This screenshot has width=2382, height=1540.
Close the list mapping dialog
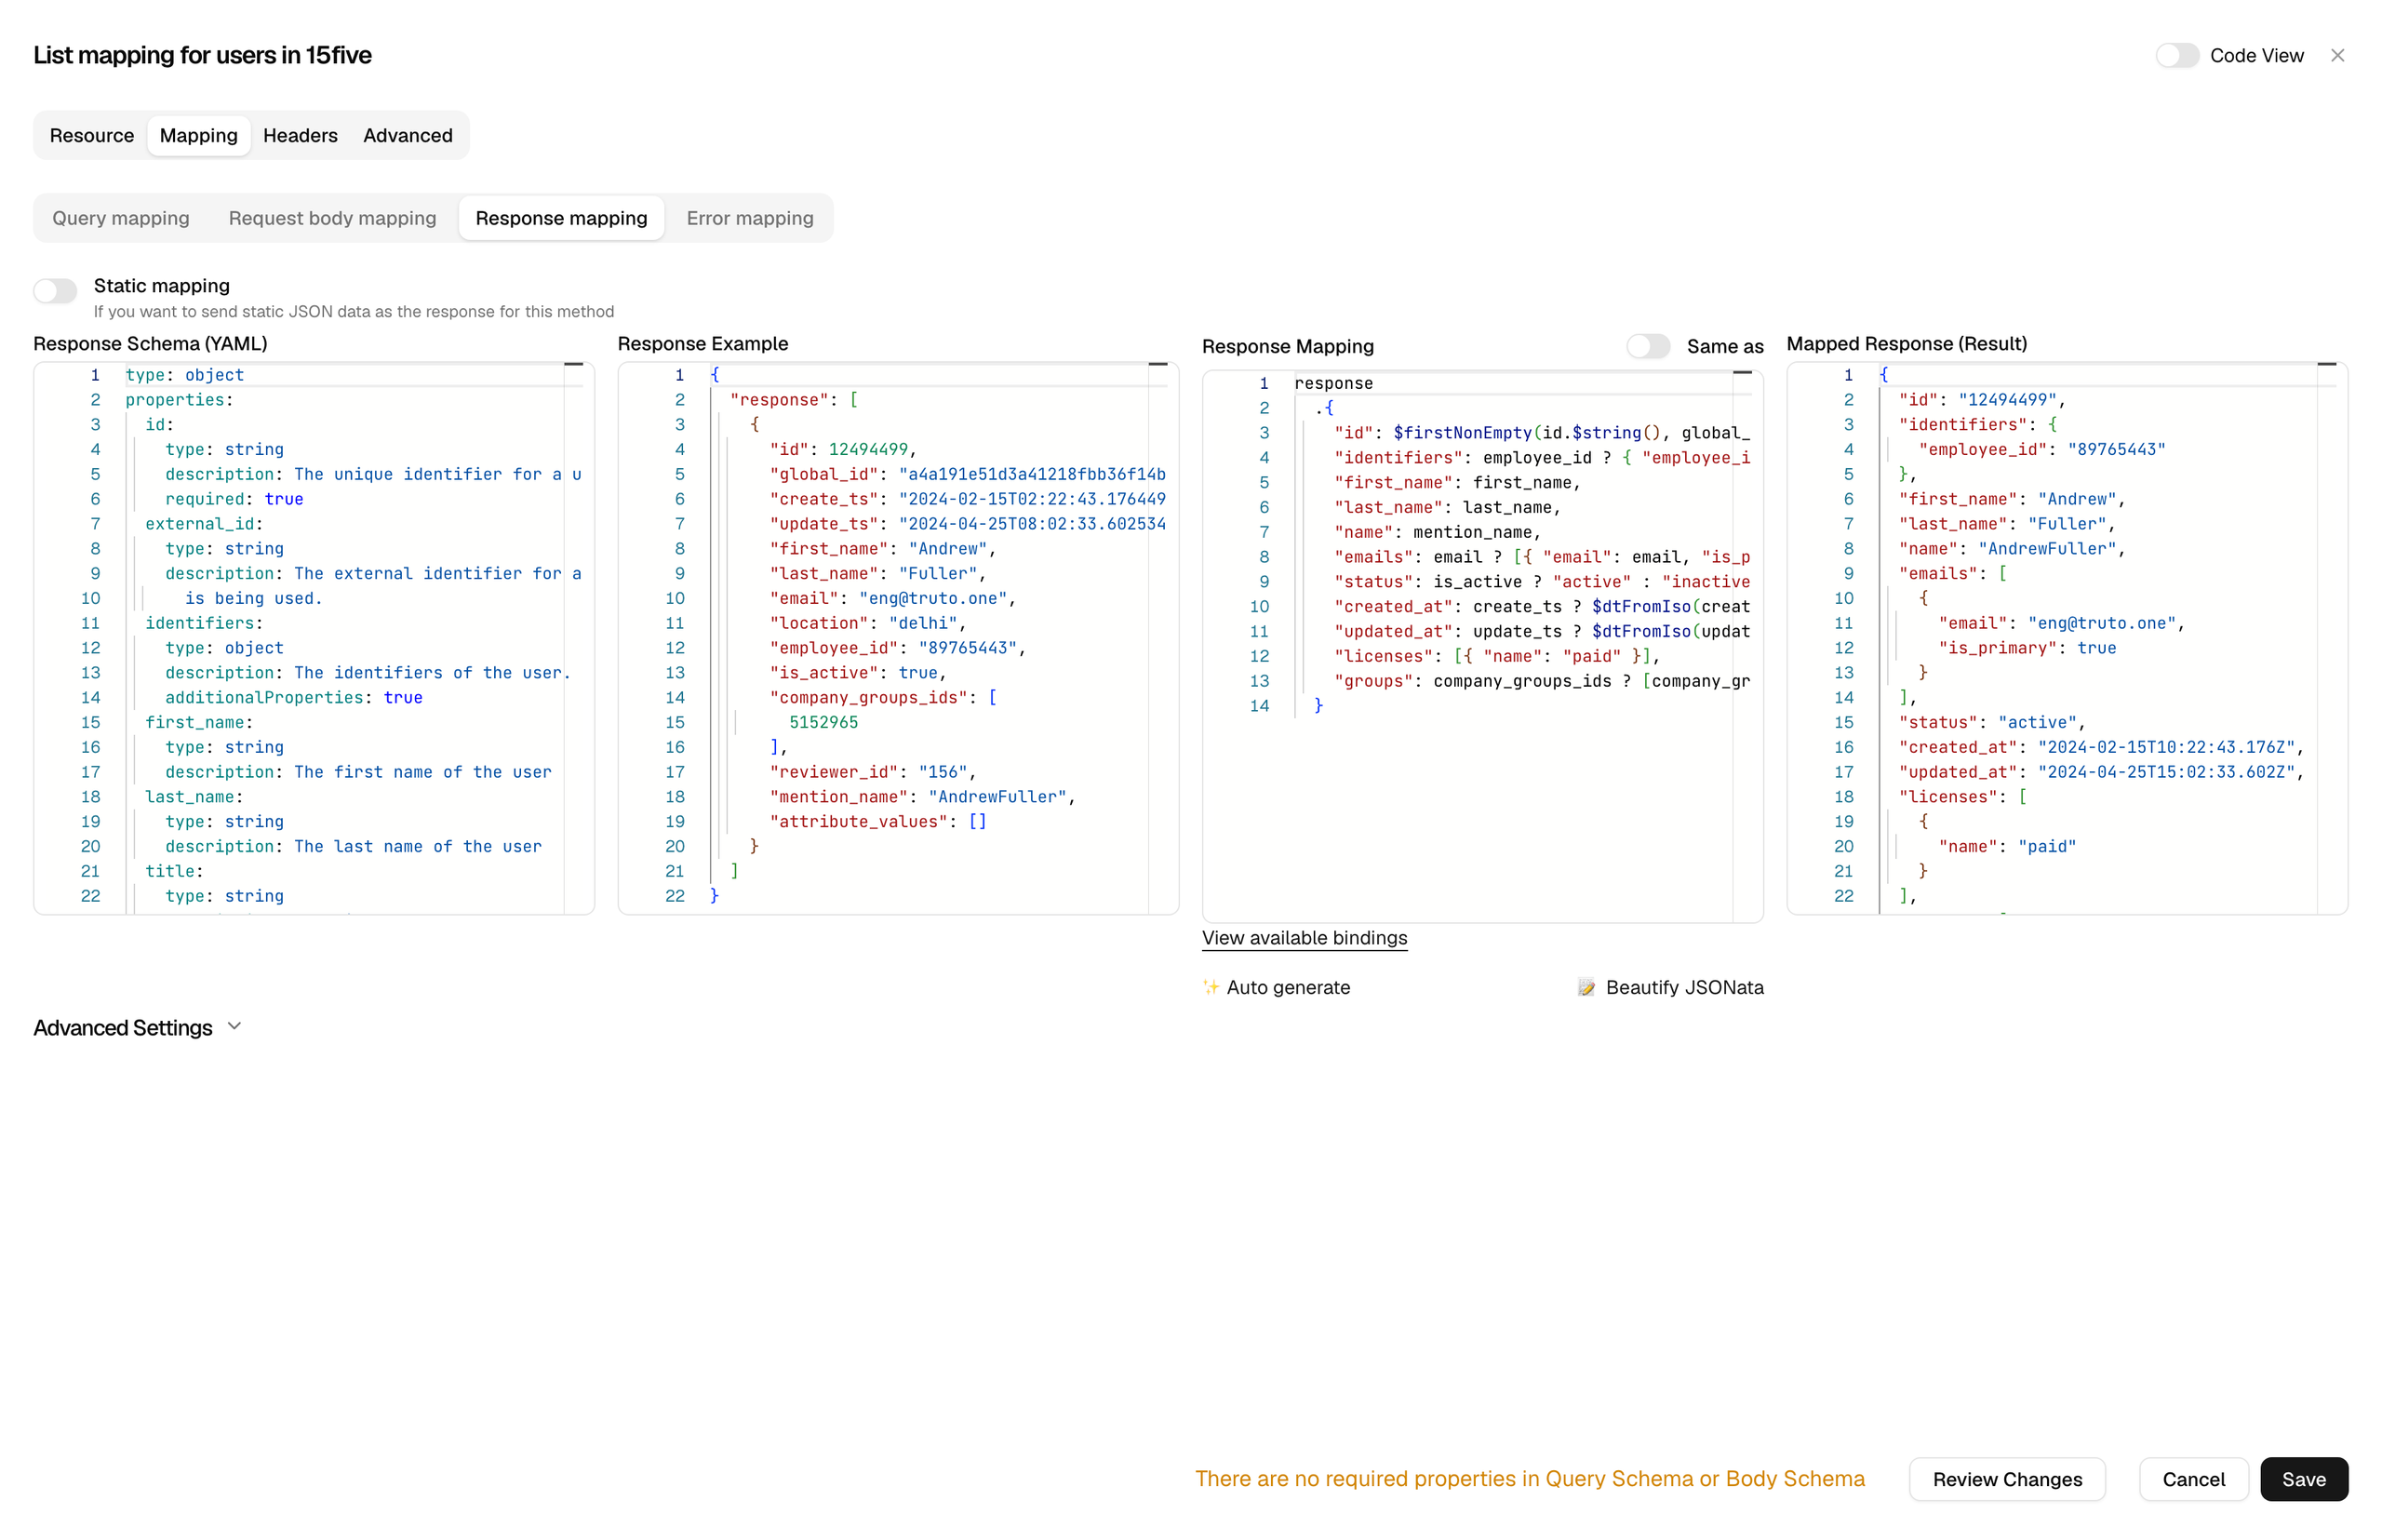coord(2337,56)
